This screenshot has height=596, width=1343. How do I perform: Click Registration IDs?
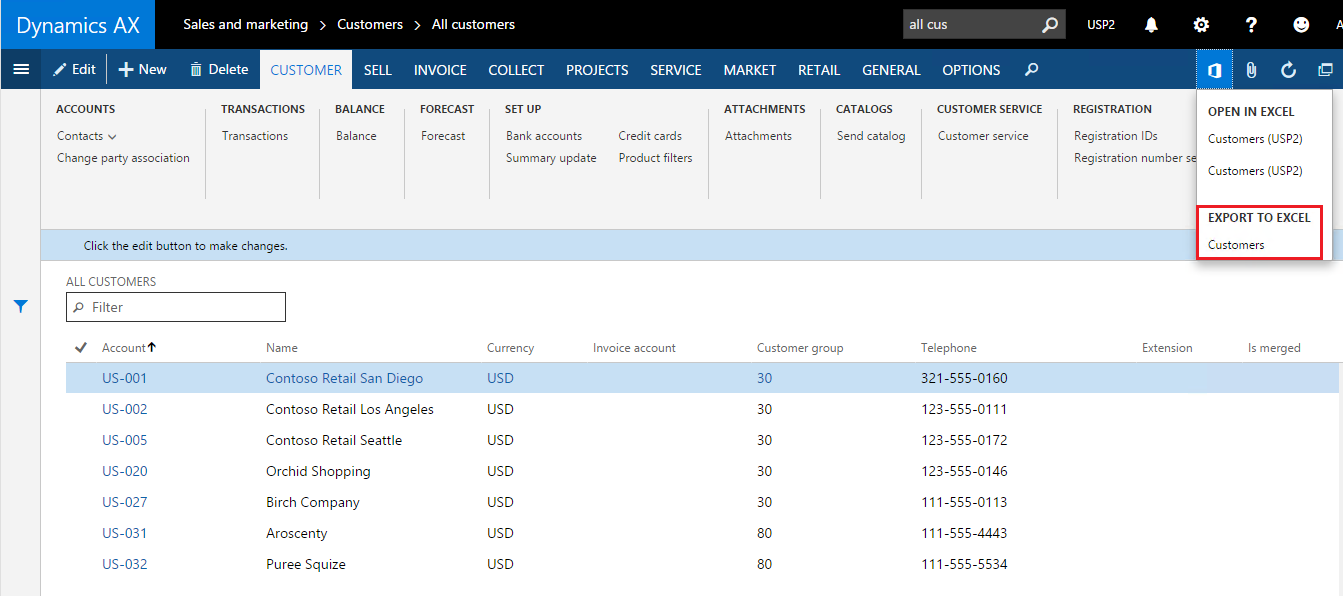click(x=1116, y=136)
